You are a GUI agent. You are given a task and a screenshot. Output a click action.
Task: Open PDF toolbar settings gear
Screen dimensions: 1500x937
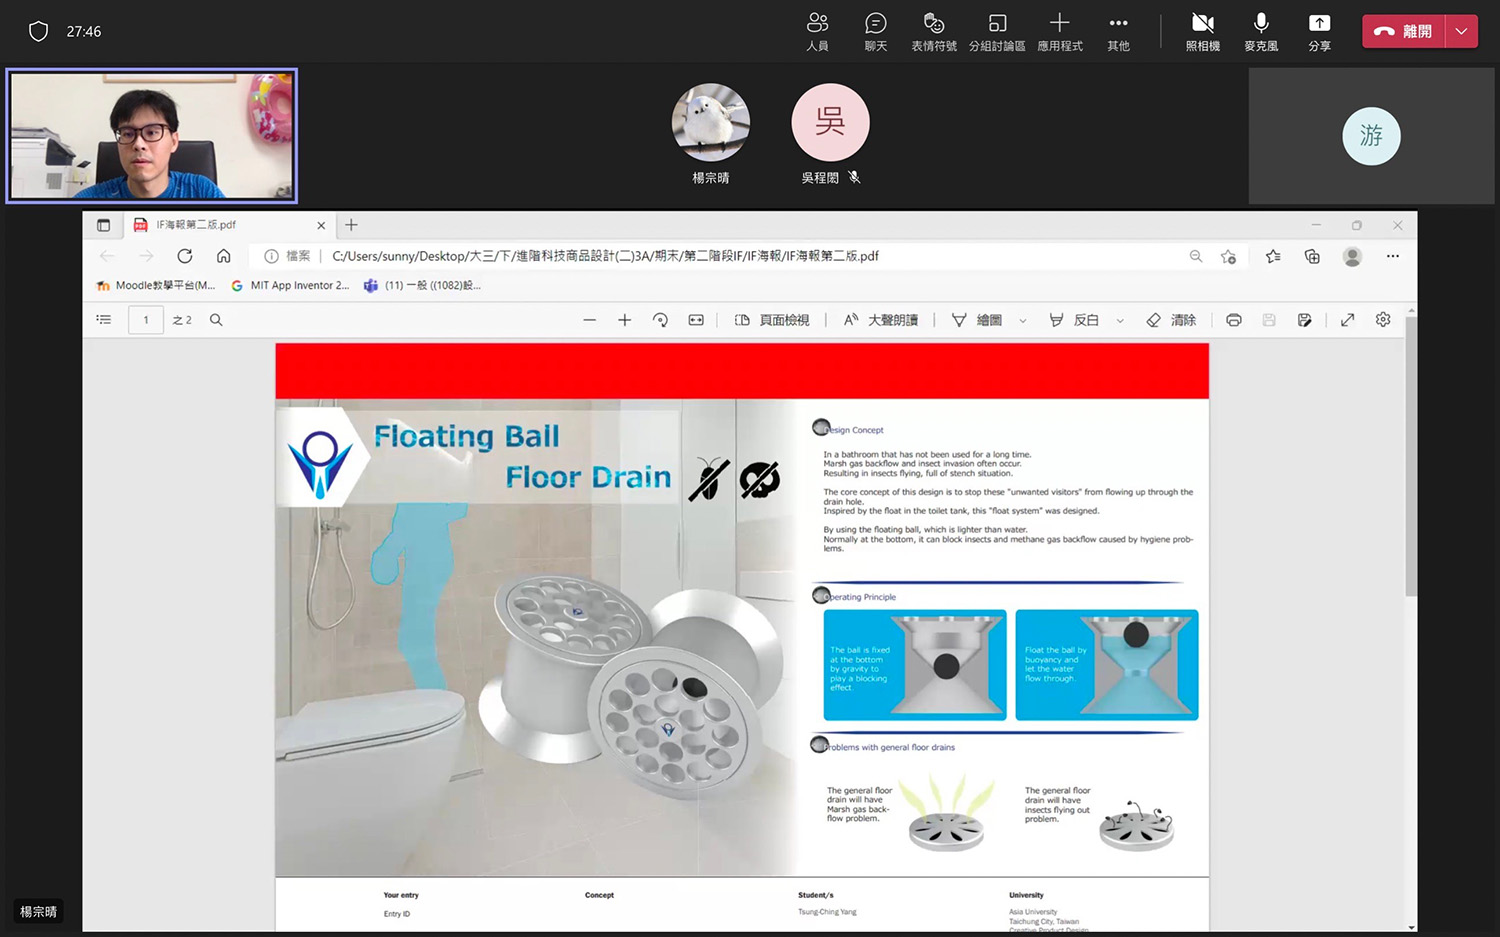1383,320
